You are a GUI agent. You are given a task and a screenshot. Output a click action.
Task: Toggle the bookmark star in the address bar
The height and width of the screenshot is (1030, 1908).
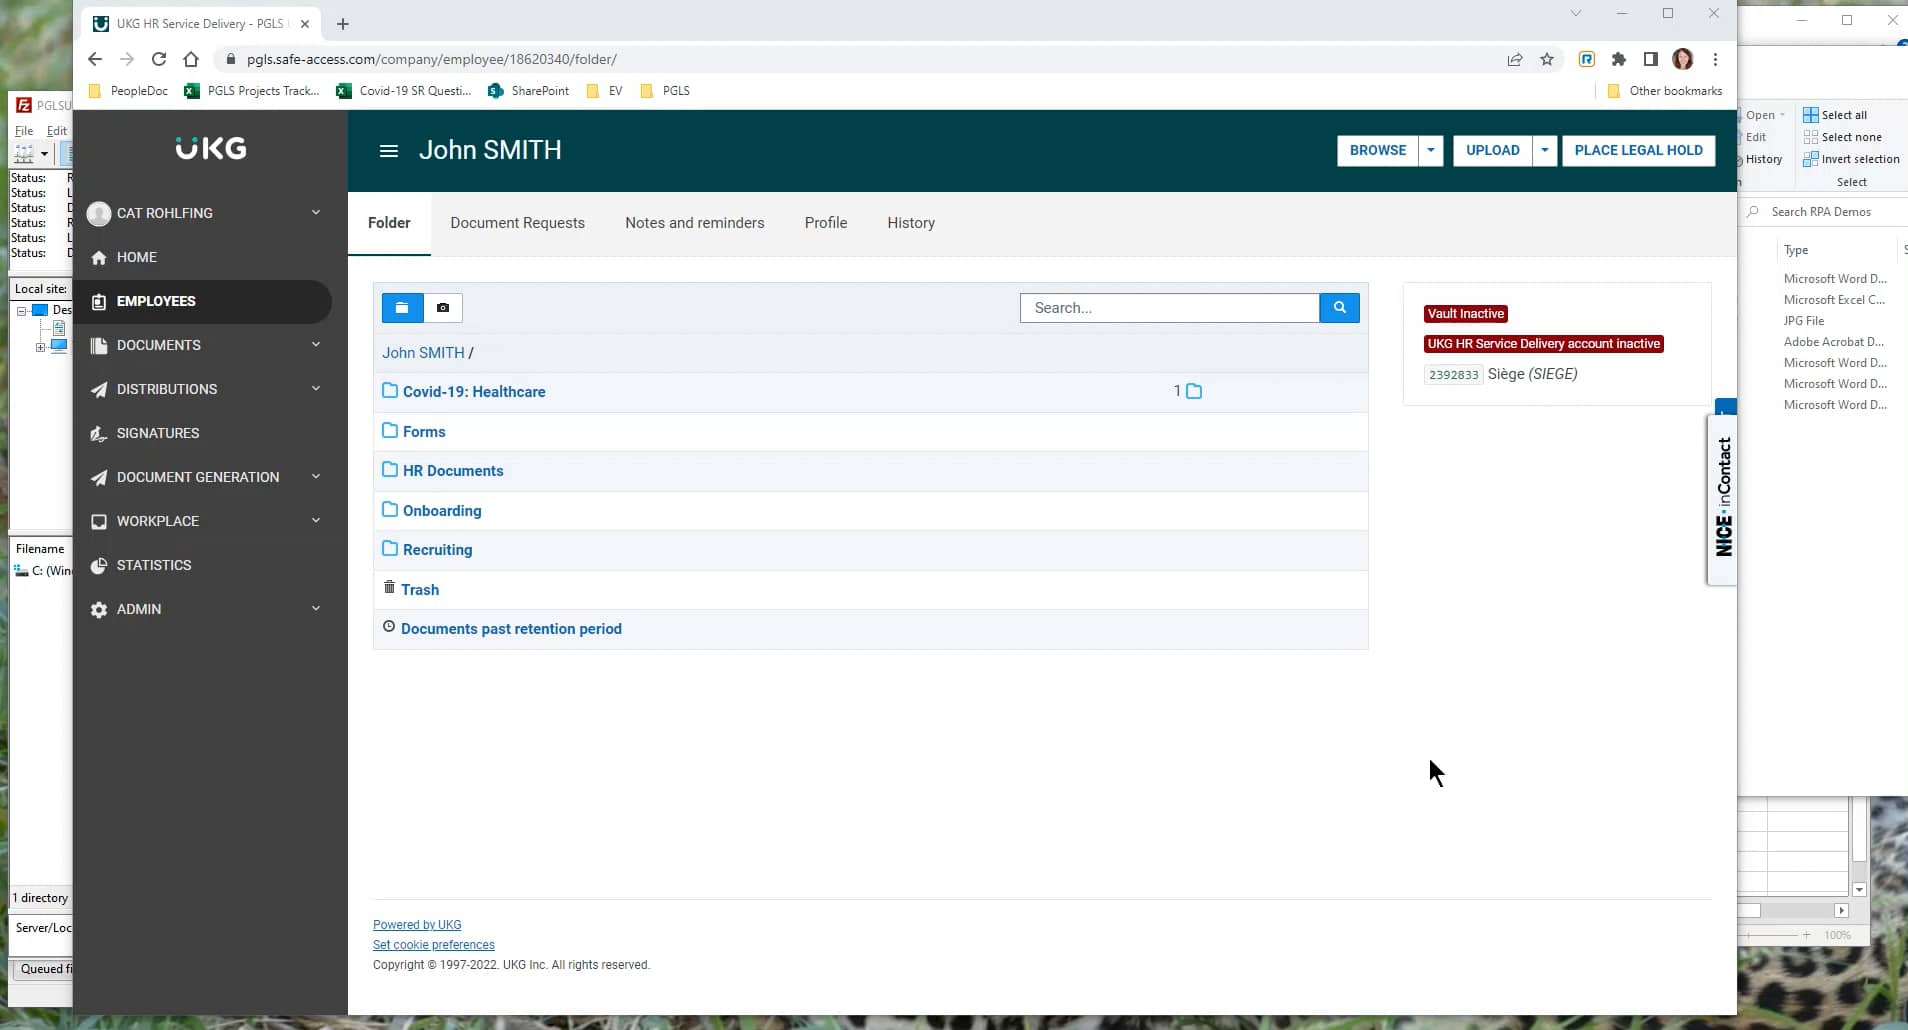tap(1546, 59)
